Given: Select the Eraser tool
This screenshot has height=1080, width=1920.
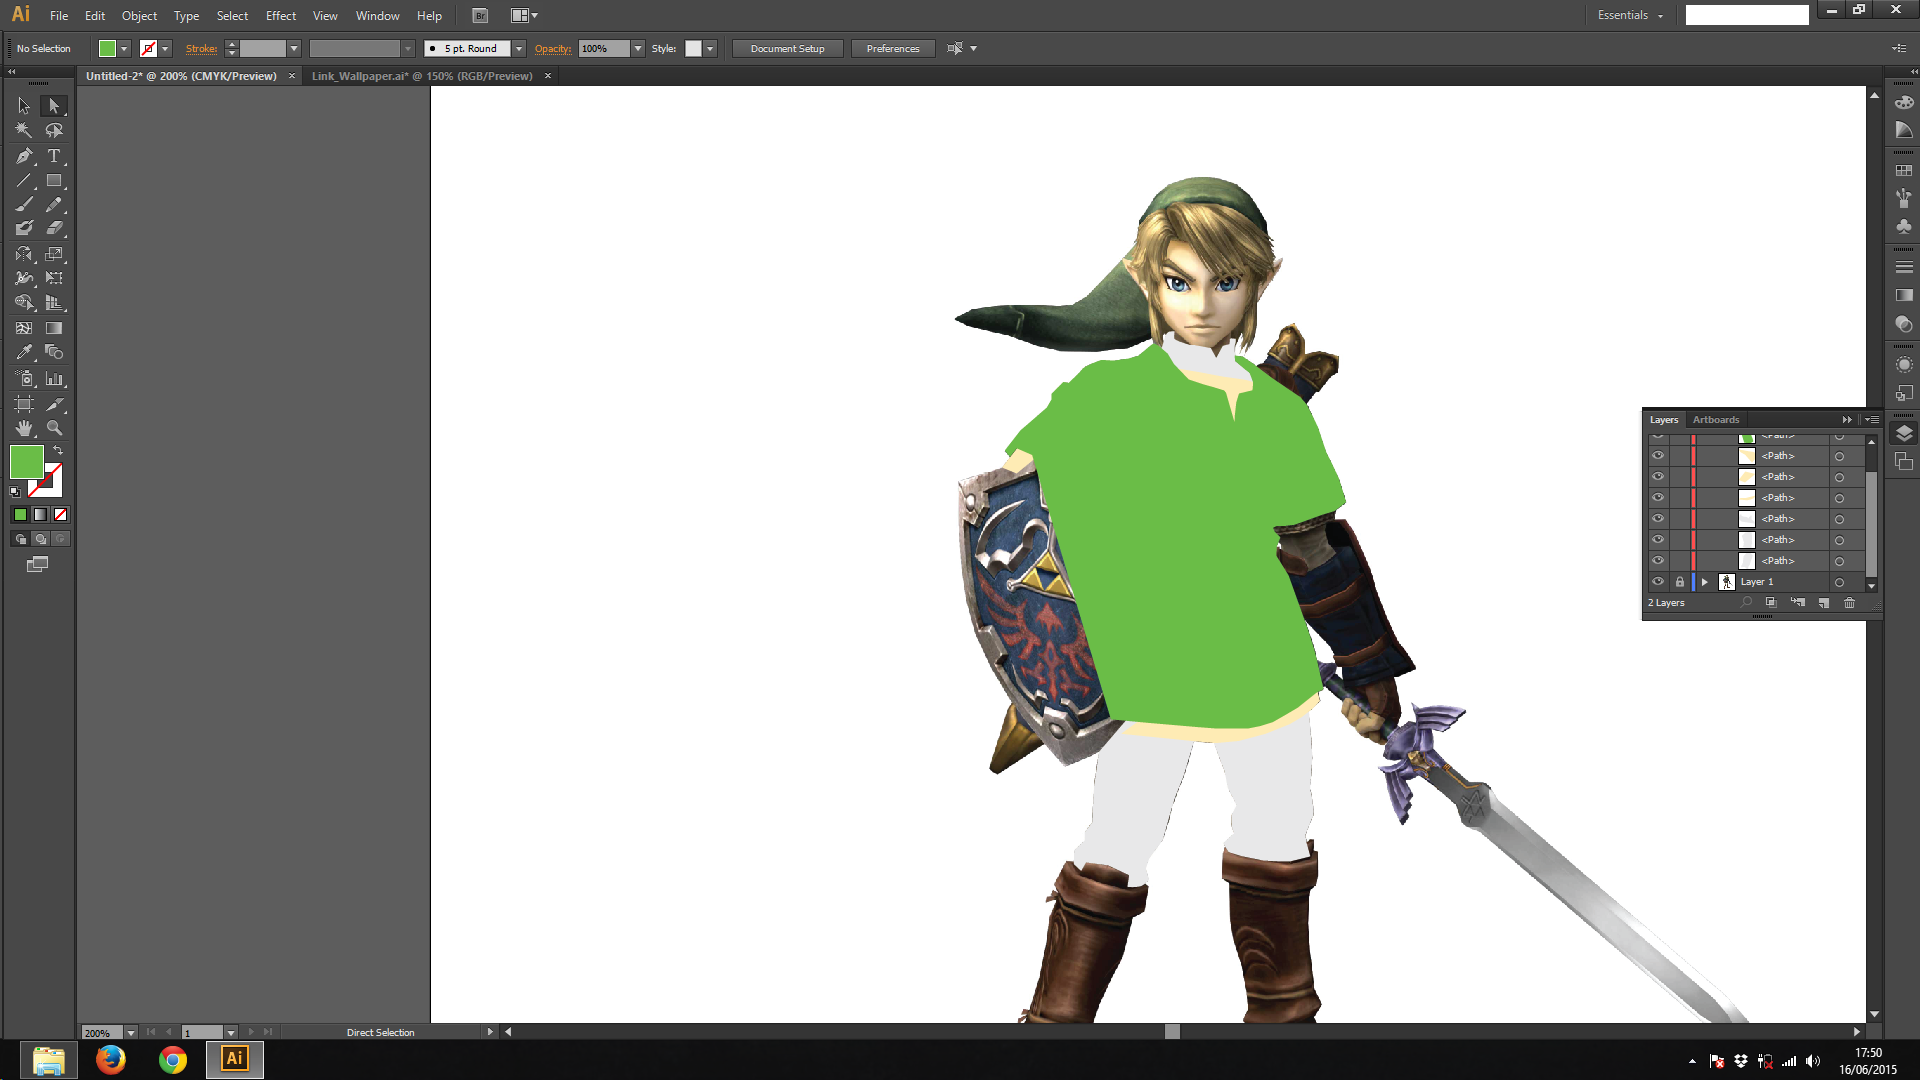Looking at the screenshot, I should 54,228.
